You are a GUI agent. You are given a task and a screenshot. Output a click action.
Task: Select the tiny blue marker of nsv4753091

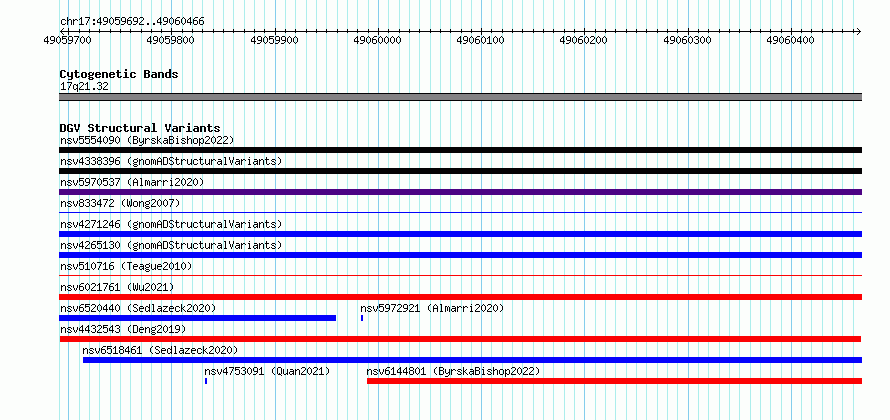[x=205, y=381]
